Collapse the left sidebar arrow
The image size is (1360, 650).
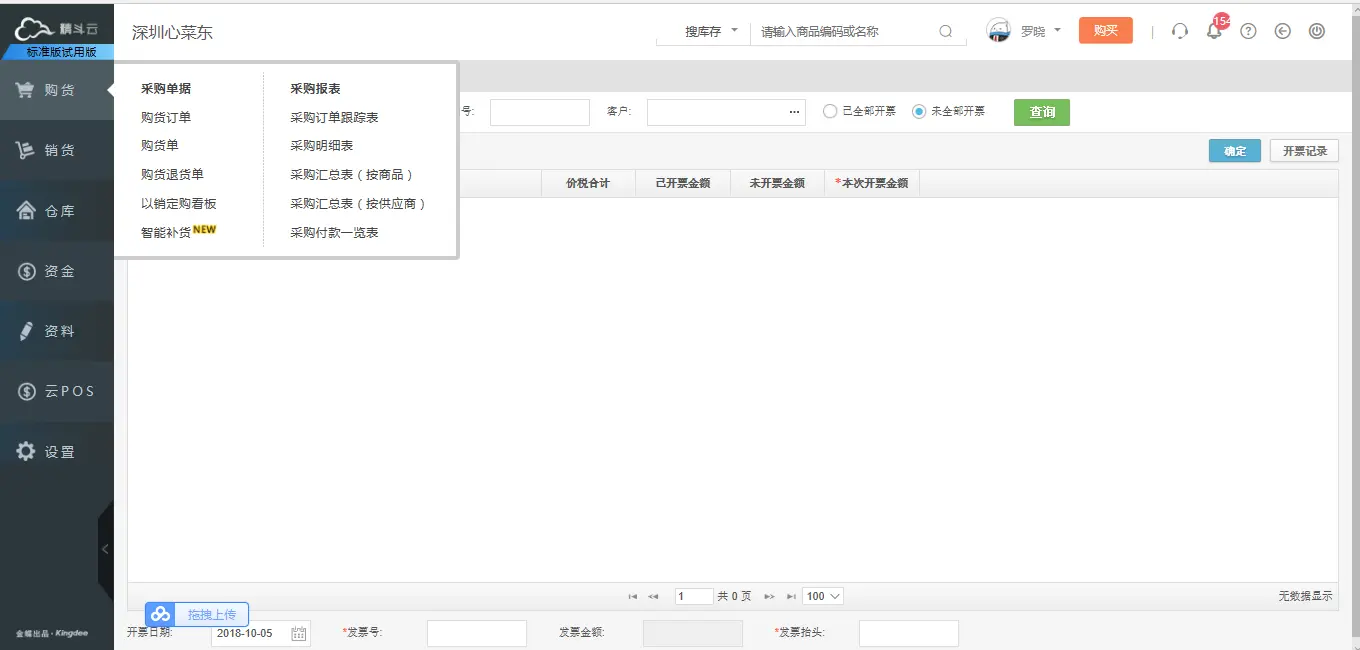point(105,549)
